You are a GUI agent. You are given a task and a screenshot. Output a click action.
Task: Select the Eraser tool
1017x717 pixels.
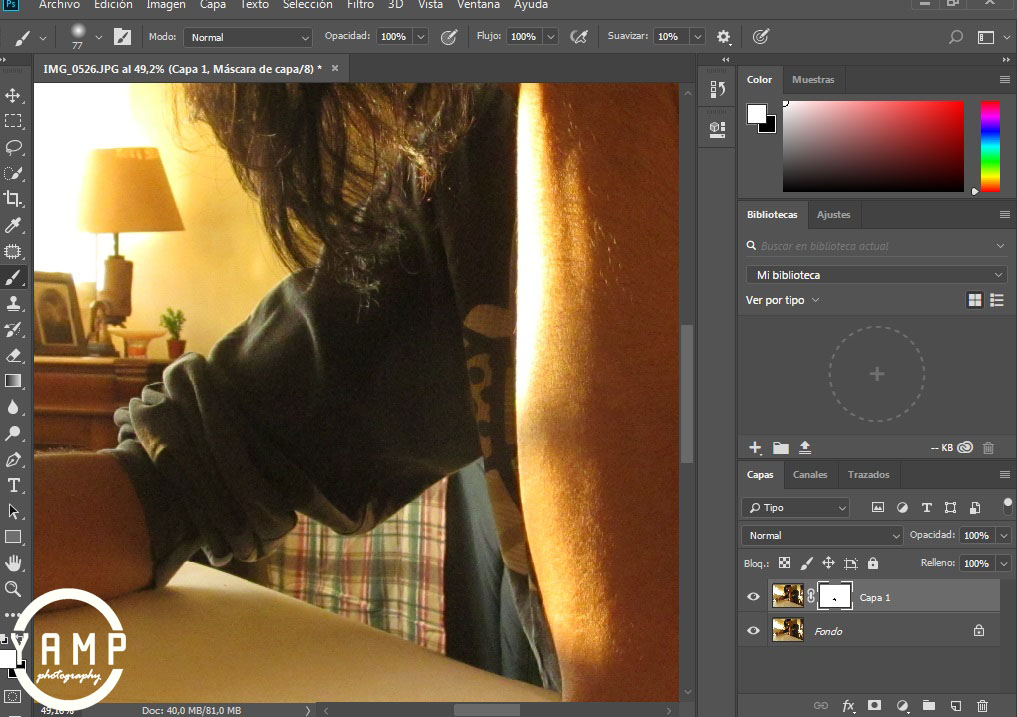(x=13, y=355)
